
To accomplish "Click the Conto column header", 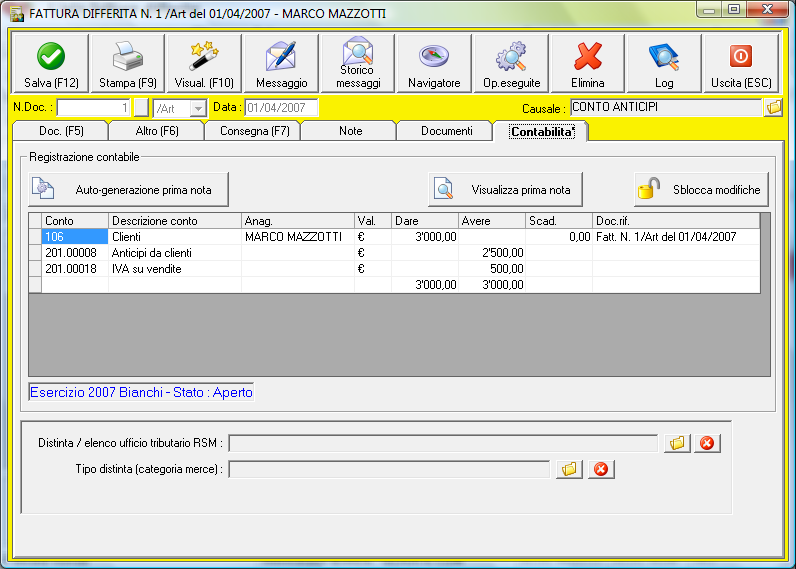I will (75, 221).
